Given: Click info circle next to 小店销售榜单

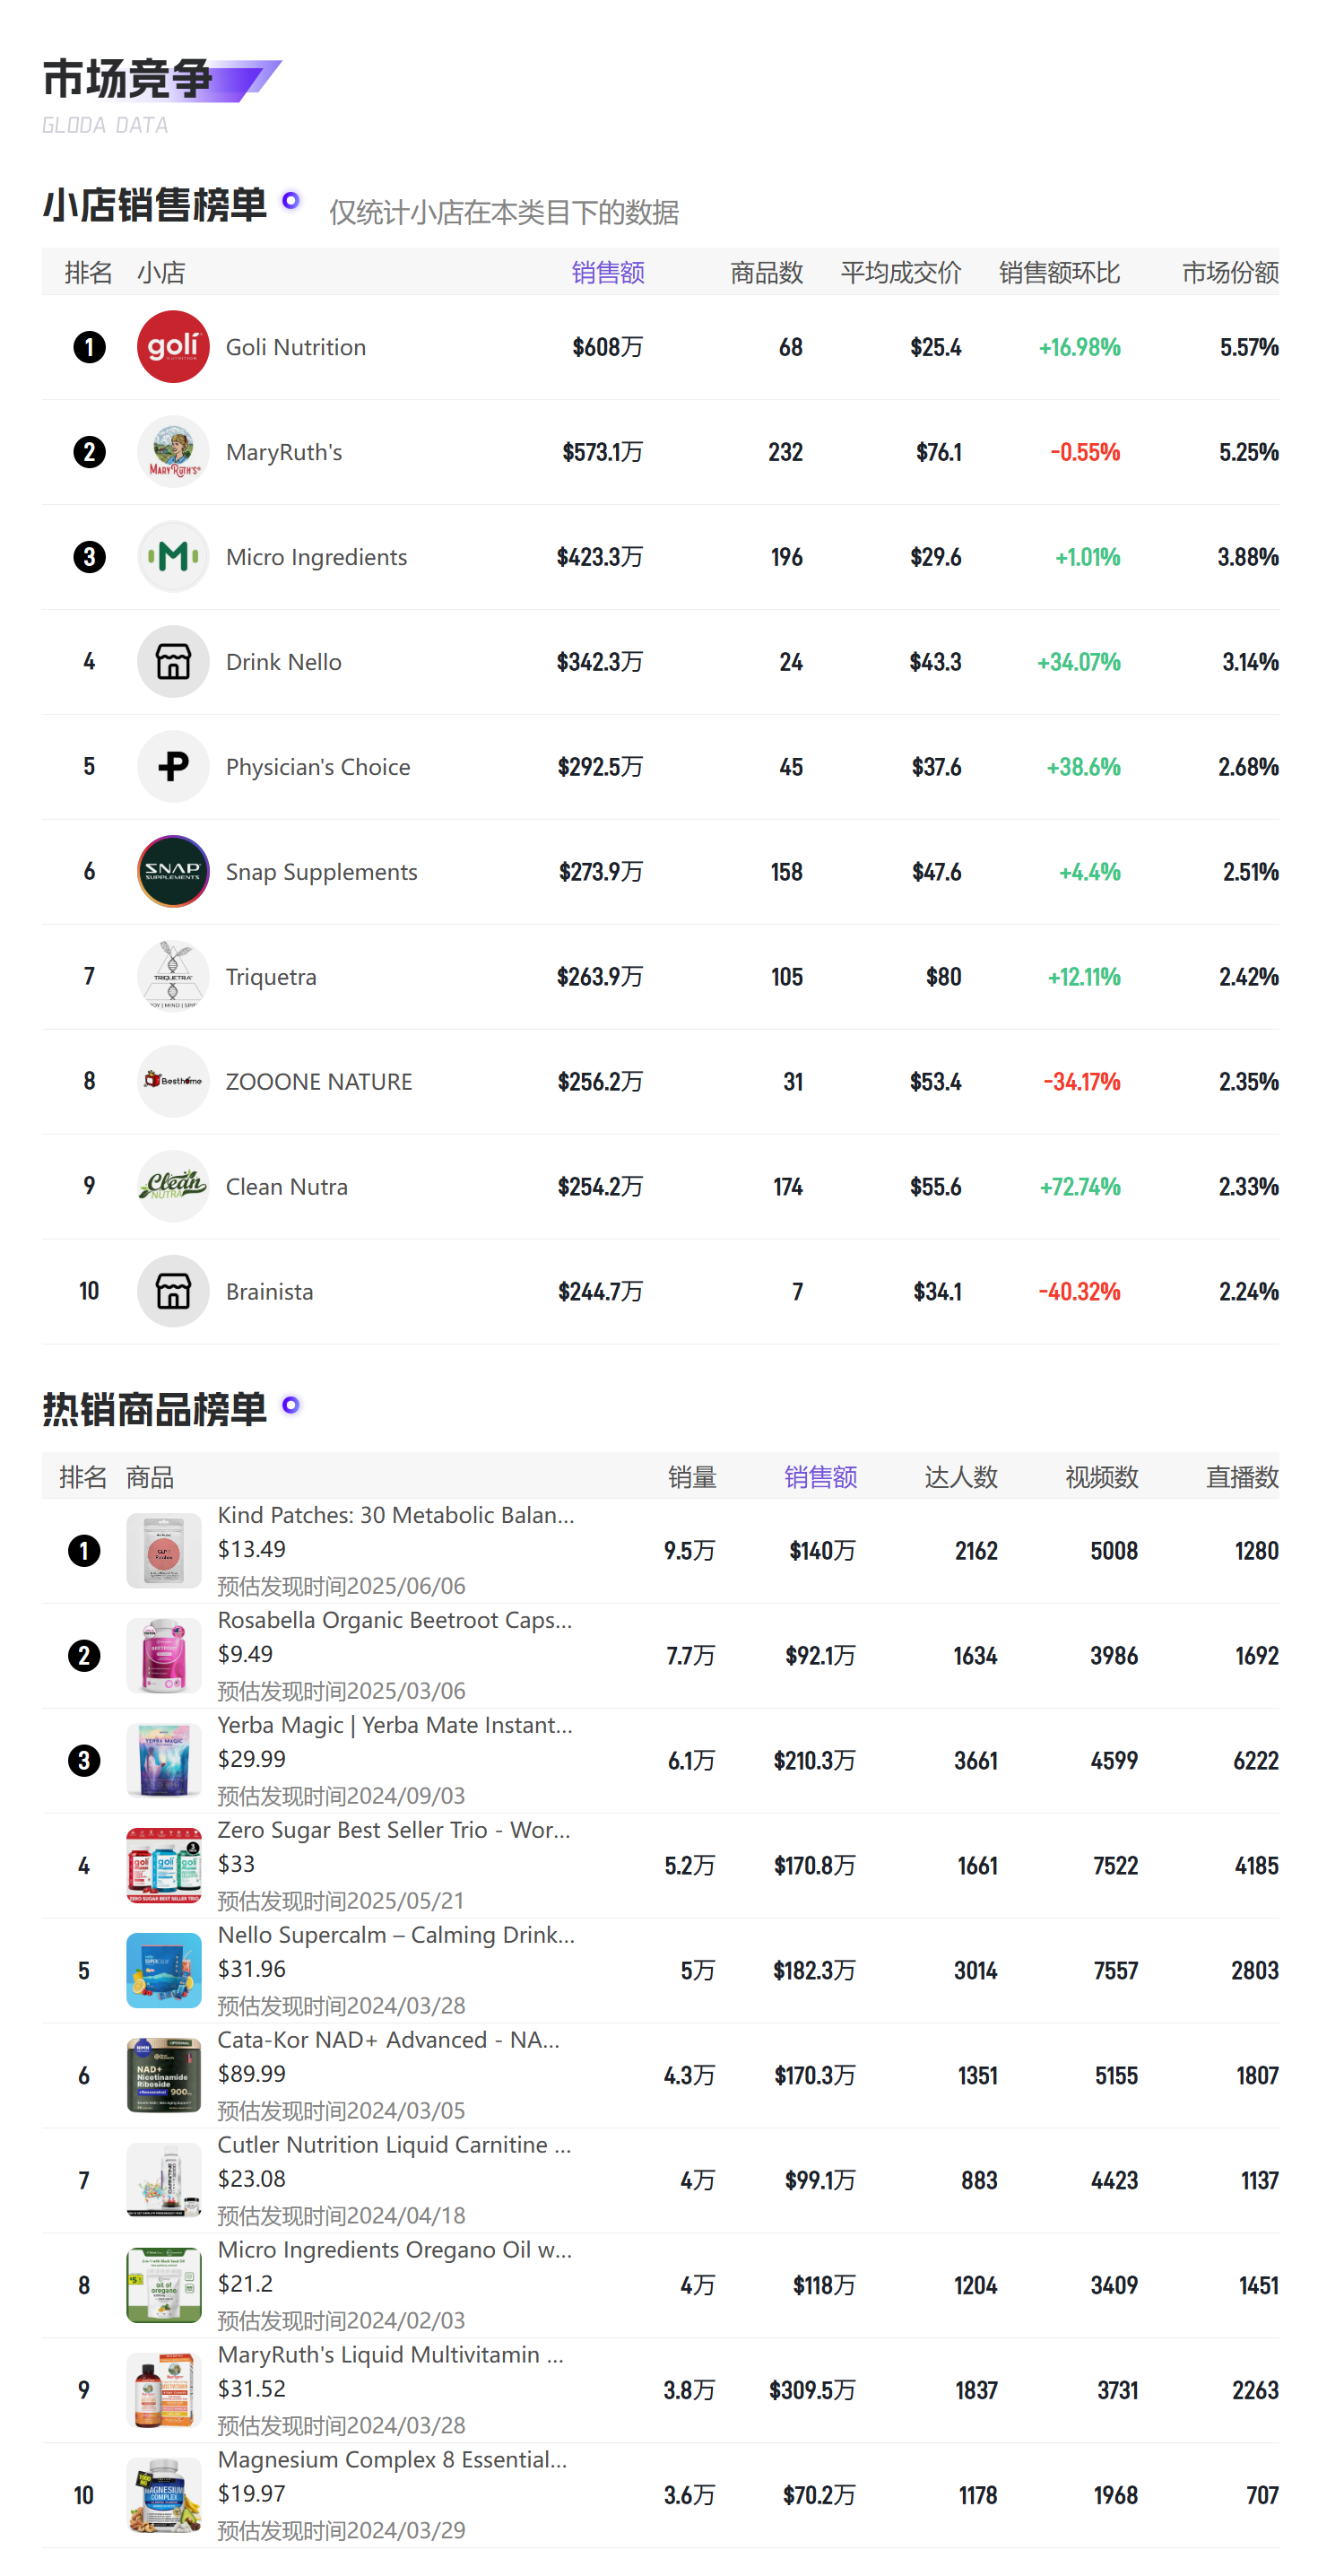Looking at the screenshot, I should pyautogui.click(x=291, y=201).
